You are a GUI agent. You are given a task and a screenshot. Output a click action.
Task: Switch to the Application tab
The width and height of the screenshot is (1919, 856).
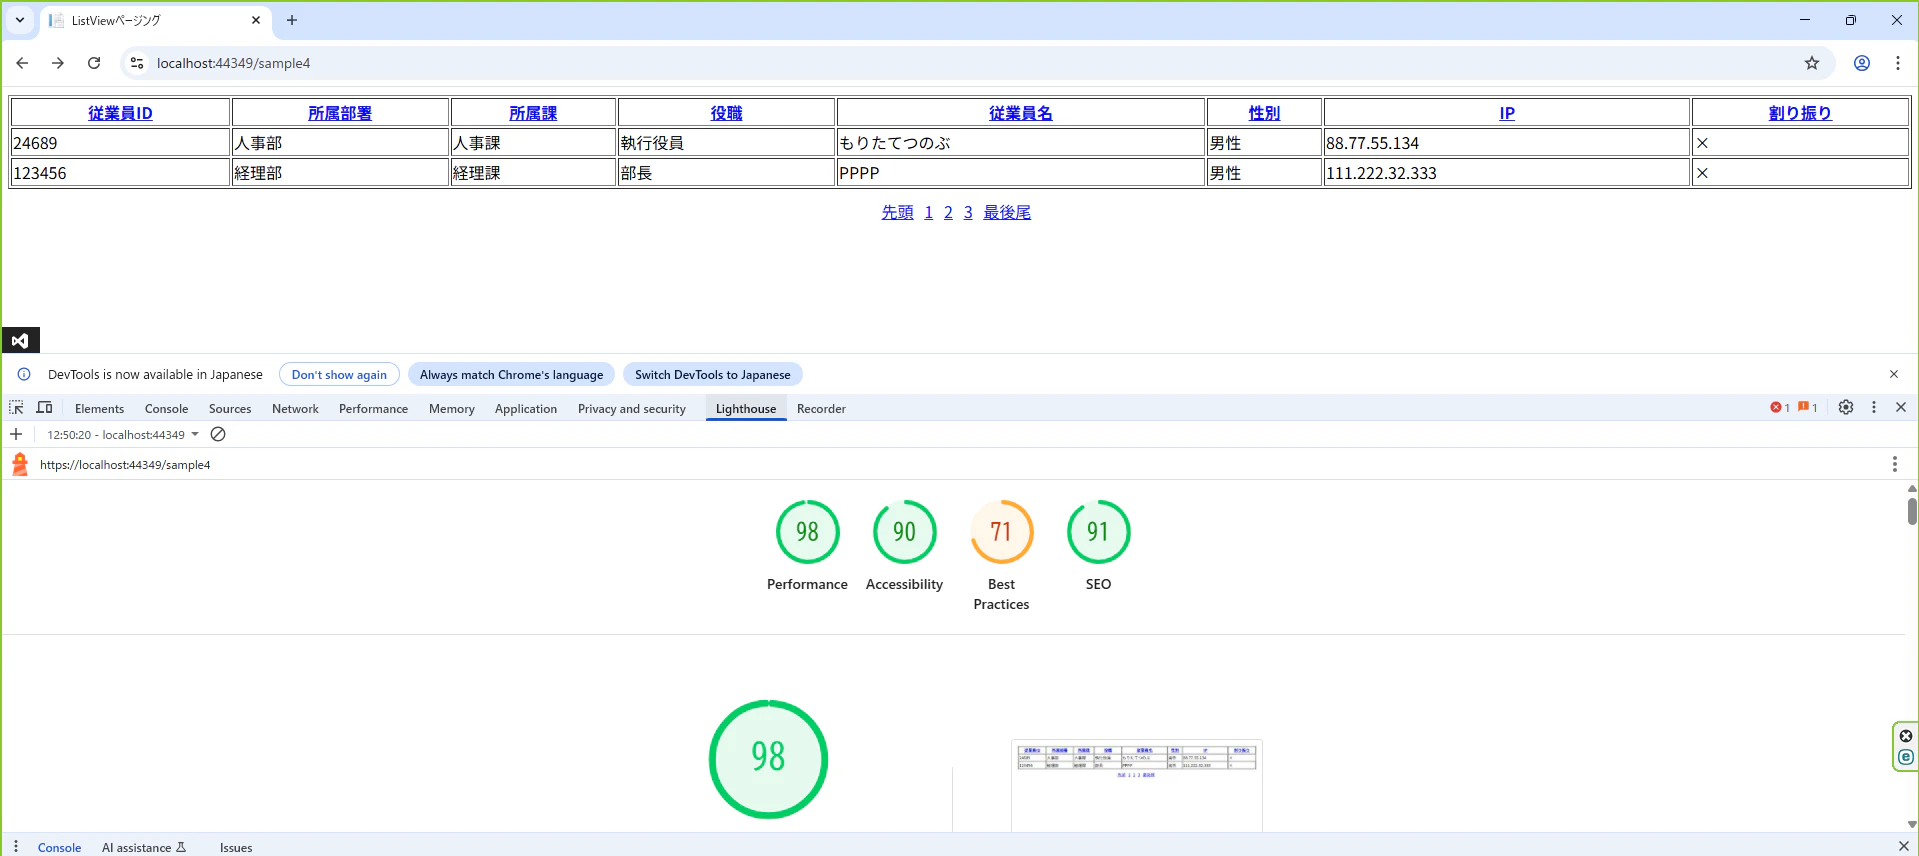526,408
